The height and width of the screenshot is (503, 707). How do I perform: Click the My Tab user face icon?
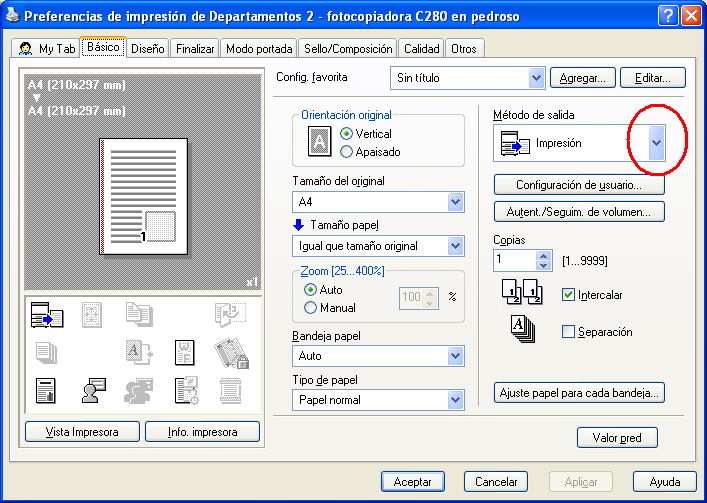(x=26, y=49)
